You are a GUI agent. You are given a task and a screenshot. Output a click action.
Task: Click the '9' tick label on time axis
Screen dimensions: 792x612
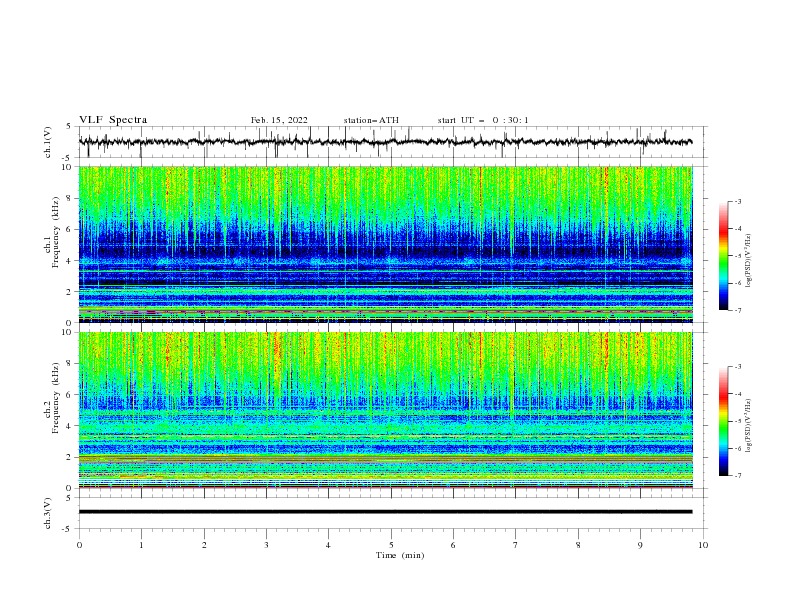tap(640, 545)
